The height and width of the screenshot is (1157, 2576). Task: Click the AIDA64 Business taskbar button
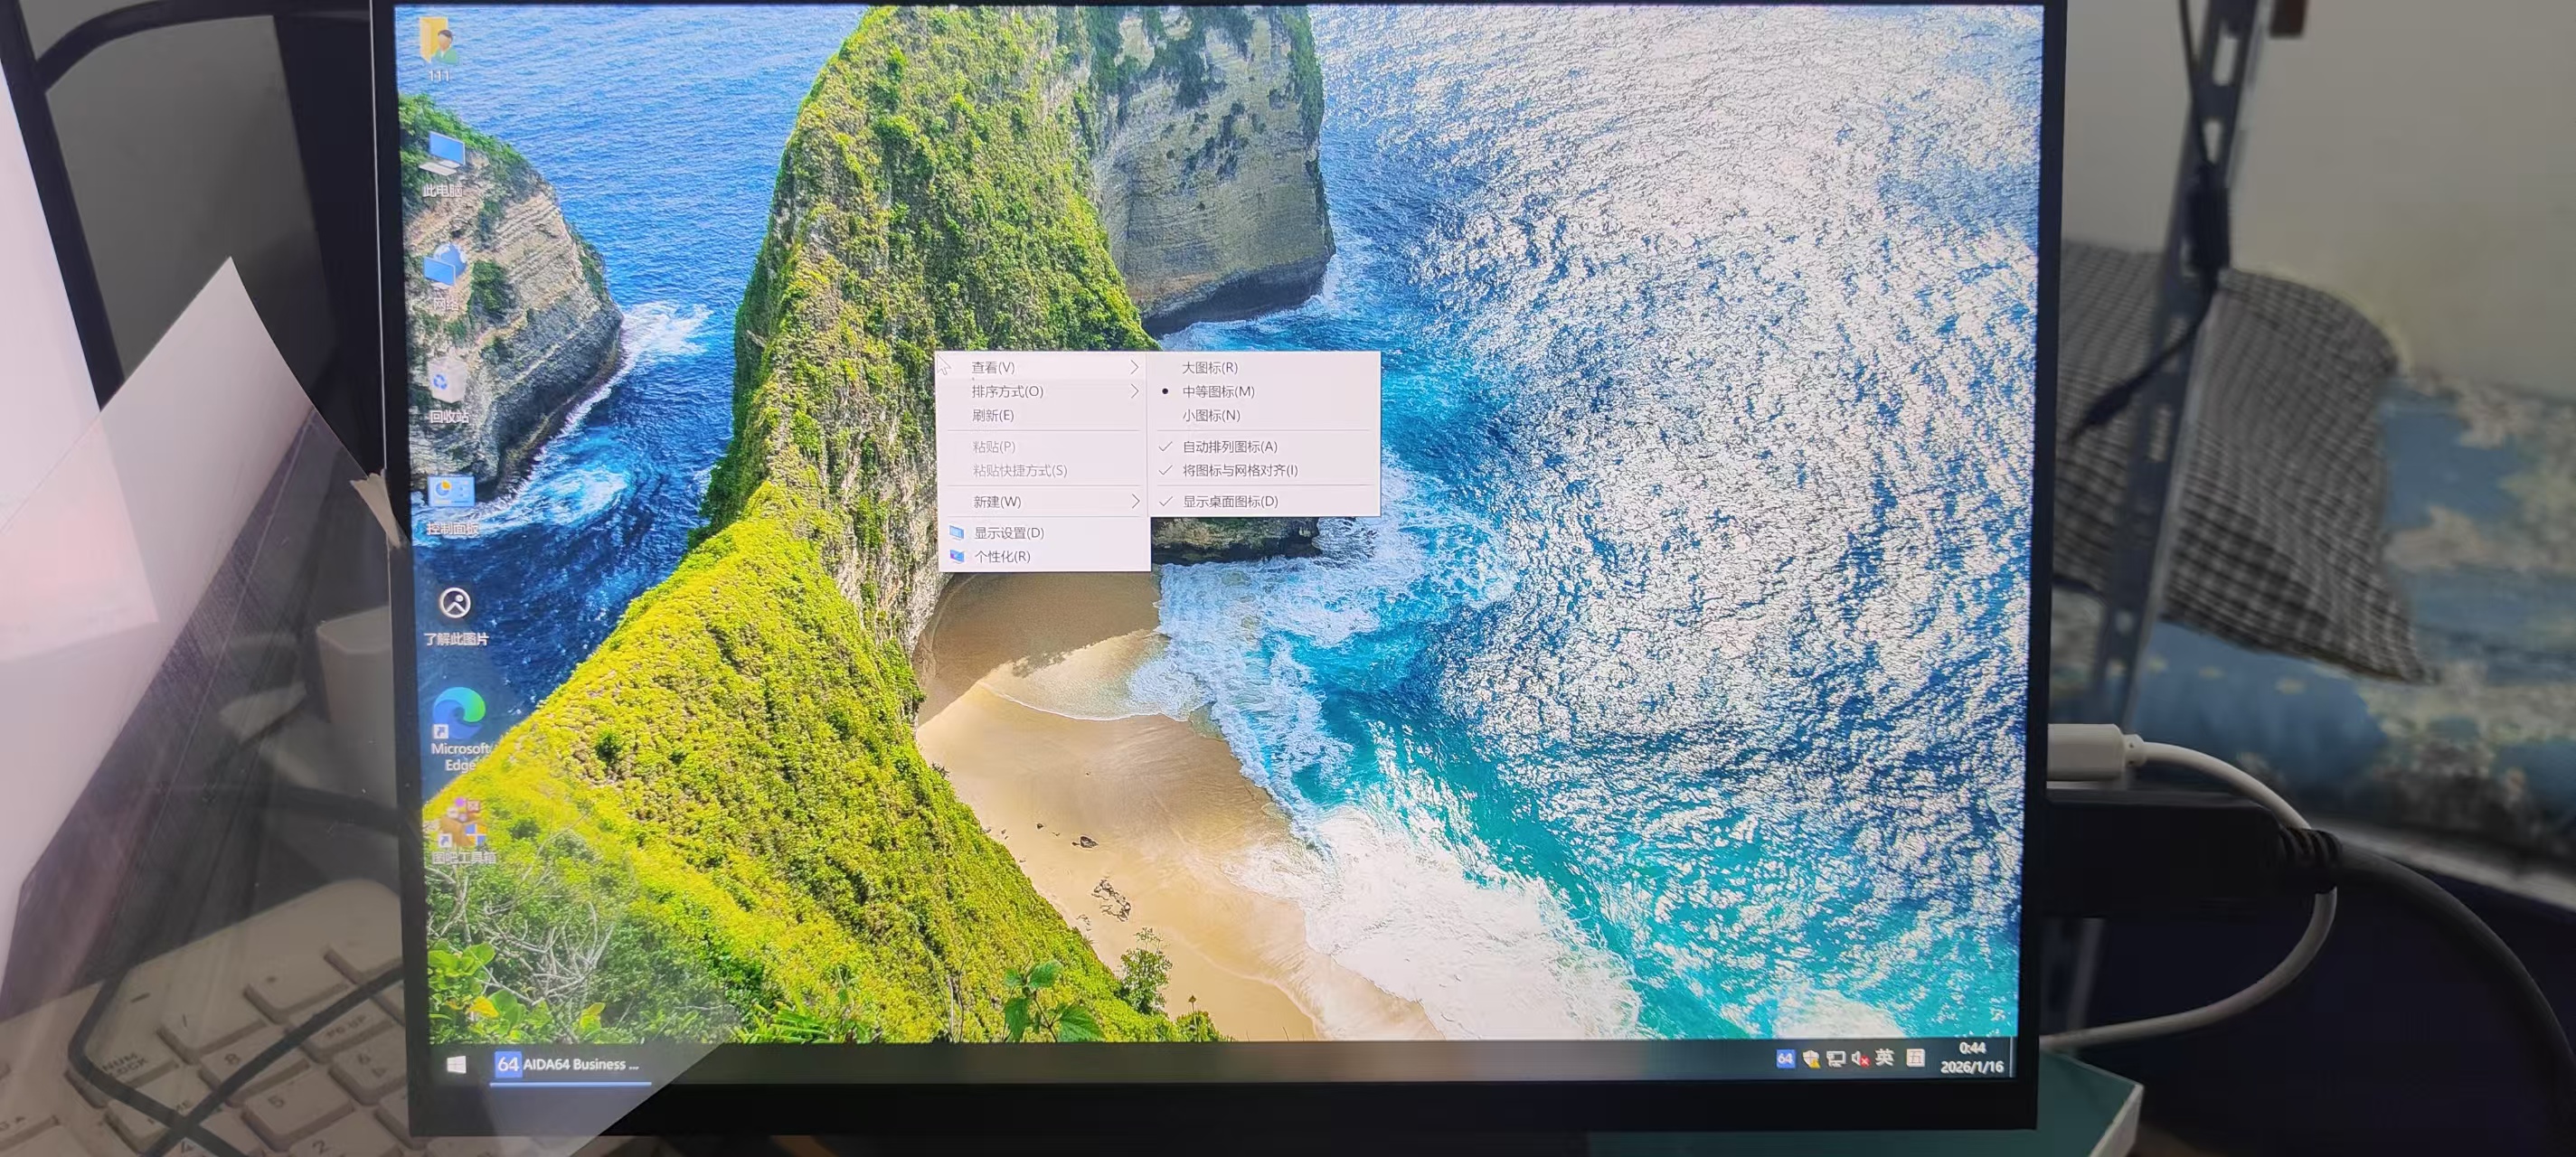pos(570,1064)
